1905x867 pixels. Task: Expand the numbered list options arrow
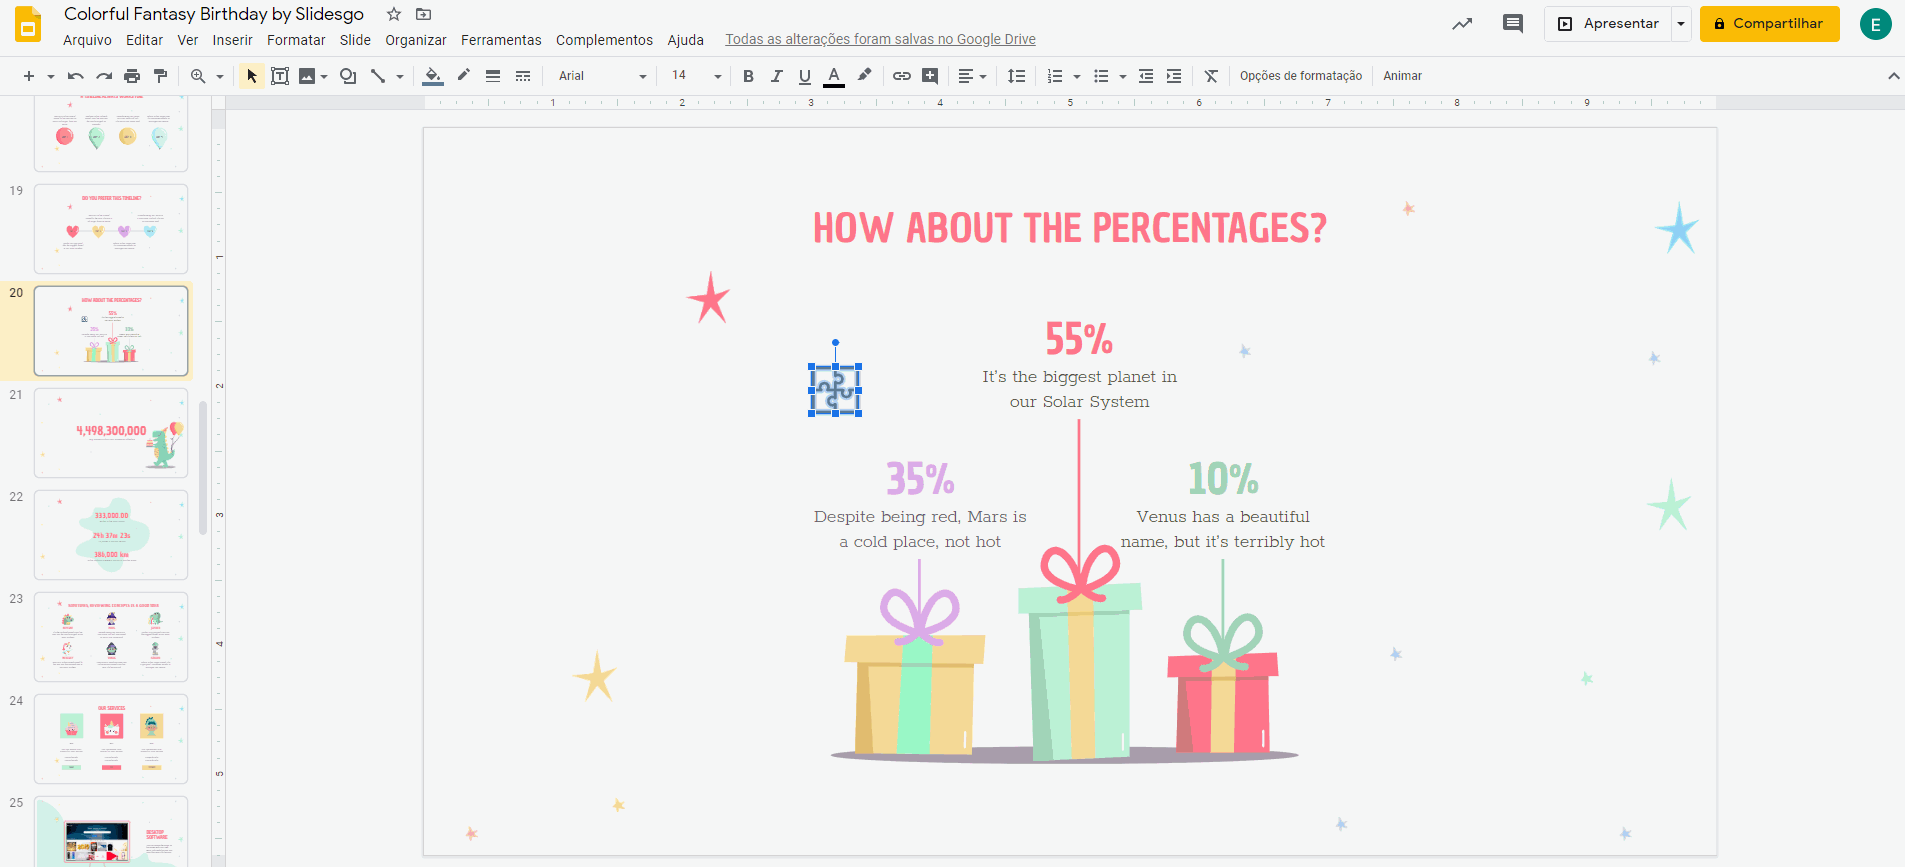pyautogui.click(x=1077, y=76)
